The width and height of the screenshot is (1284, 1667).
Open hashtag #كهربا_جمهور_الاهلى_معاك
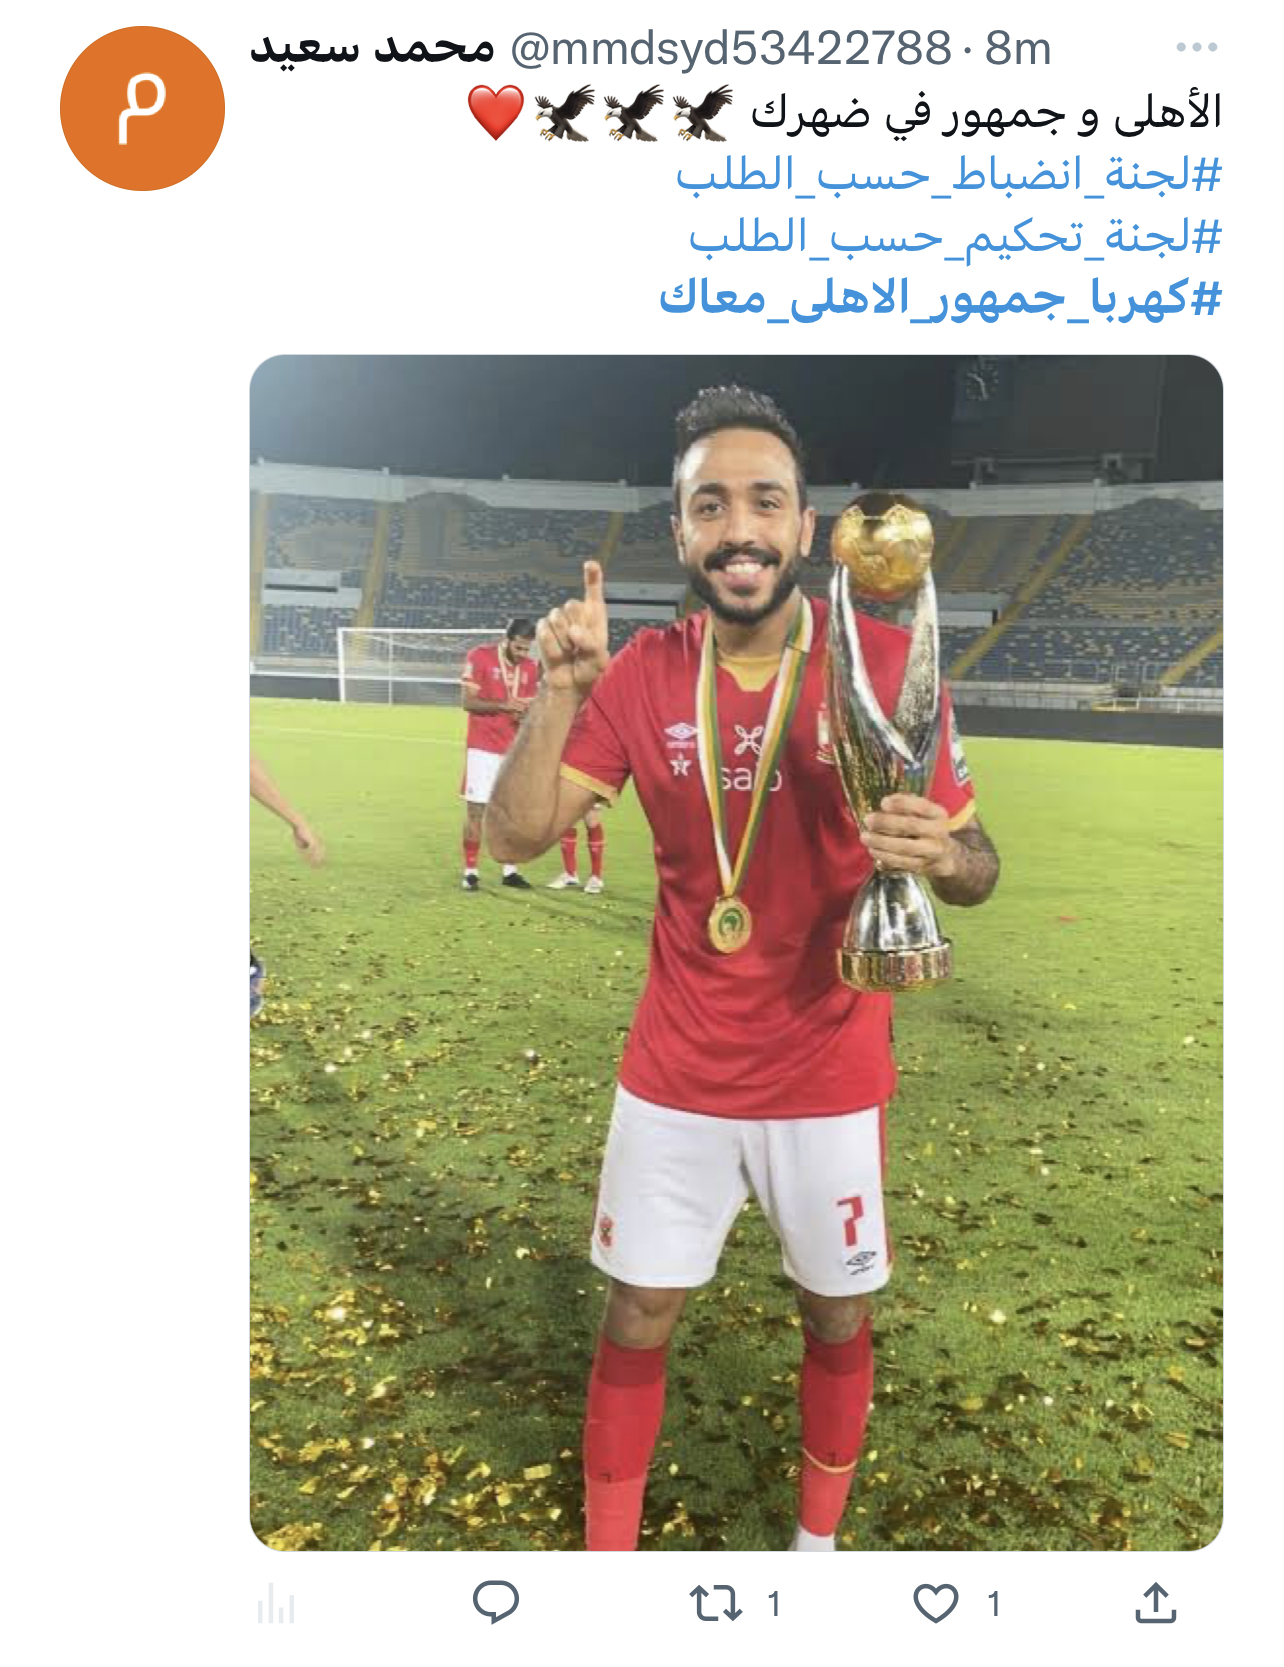(x=940, y=298)
